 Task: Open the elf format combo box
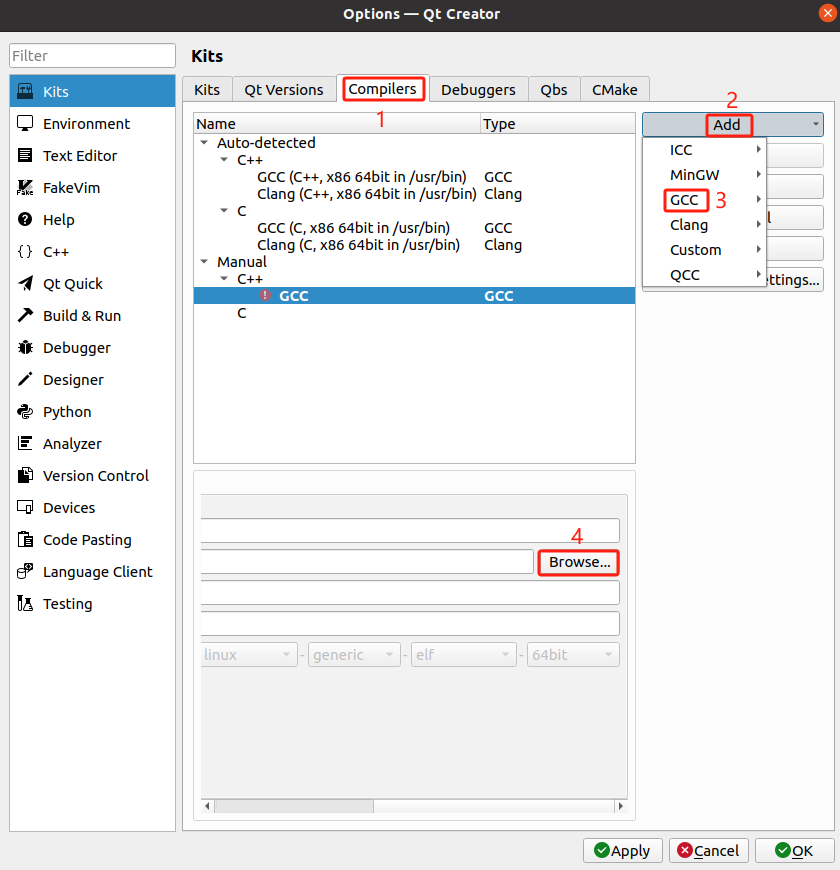(x=464, y=655)
